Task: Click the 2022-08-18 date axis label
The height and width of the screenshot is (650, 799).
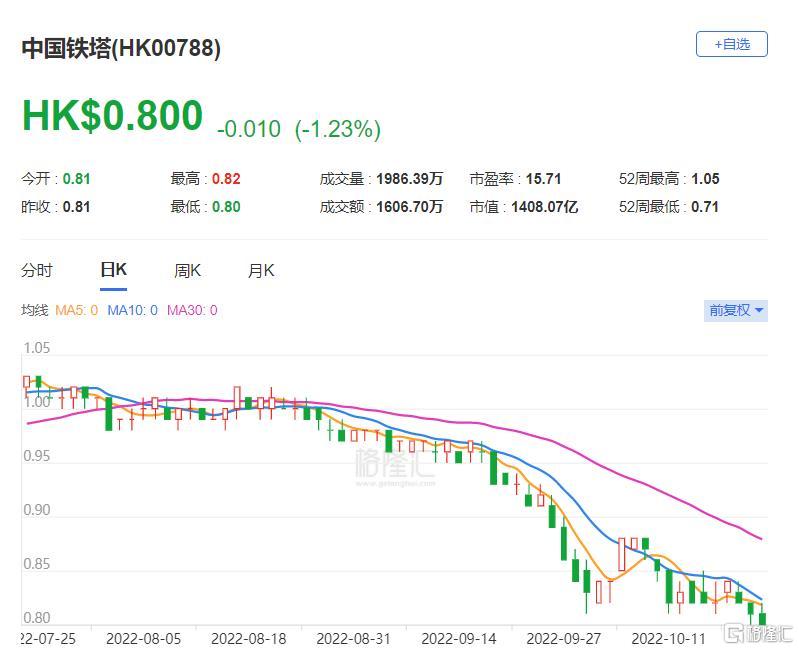Action: tap(249, 638)
